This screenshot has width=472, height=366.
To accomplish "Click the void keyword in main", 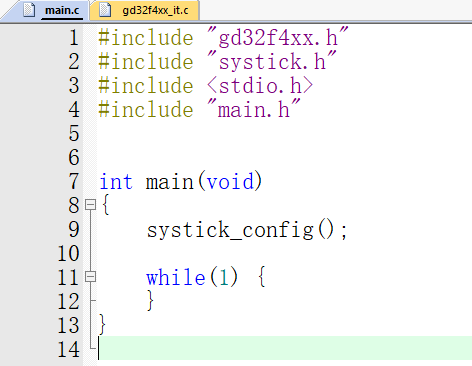I will pos(230,182).
